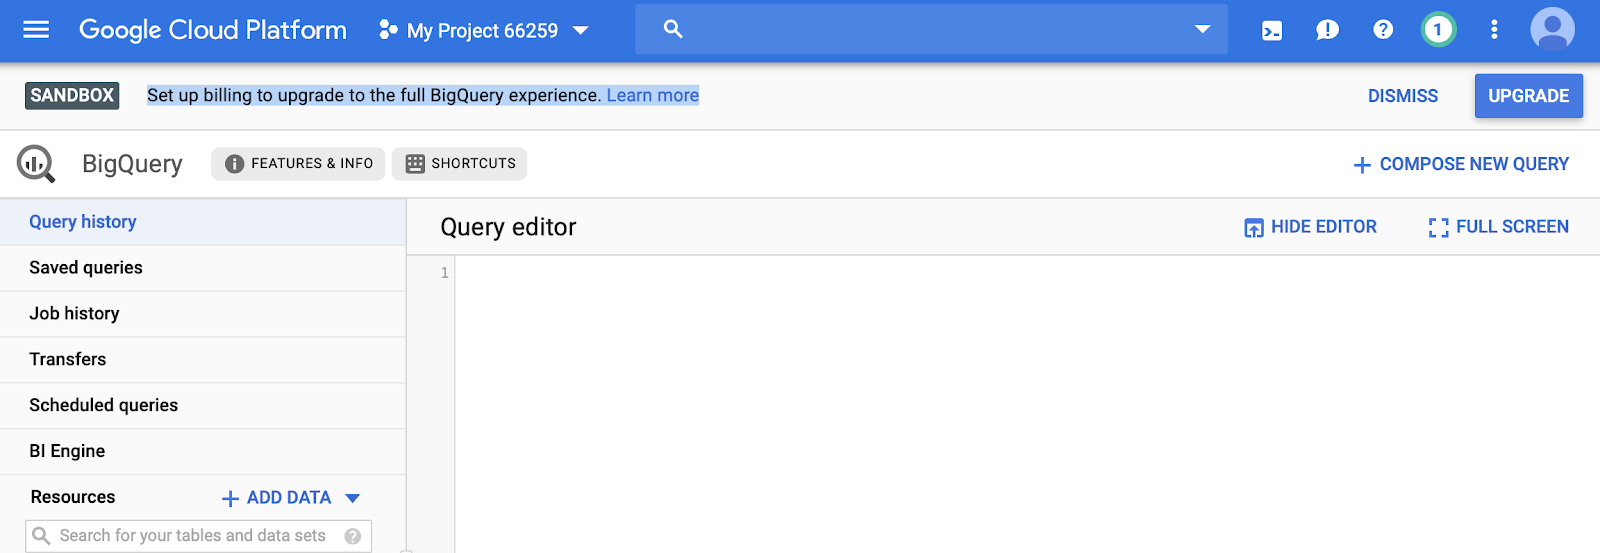Open keyboard SHORTCUTS
The width and height of the screenshot is (1600, 553).
(459, 163)
